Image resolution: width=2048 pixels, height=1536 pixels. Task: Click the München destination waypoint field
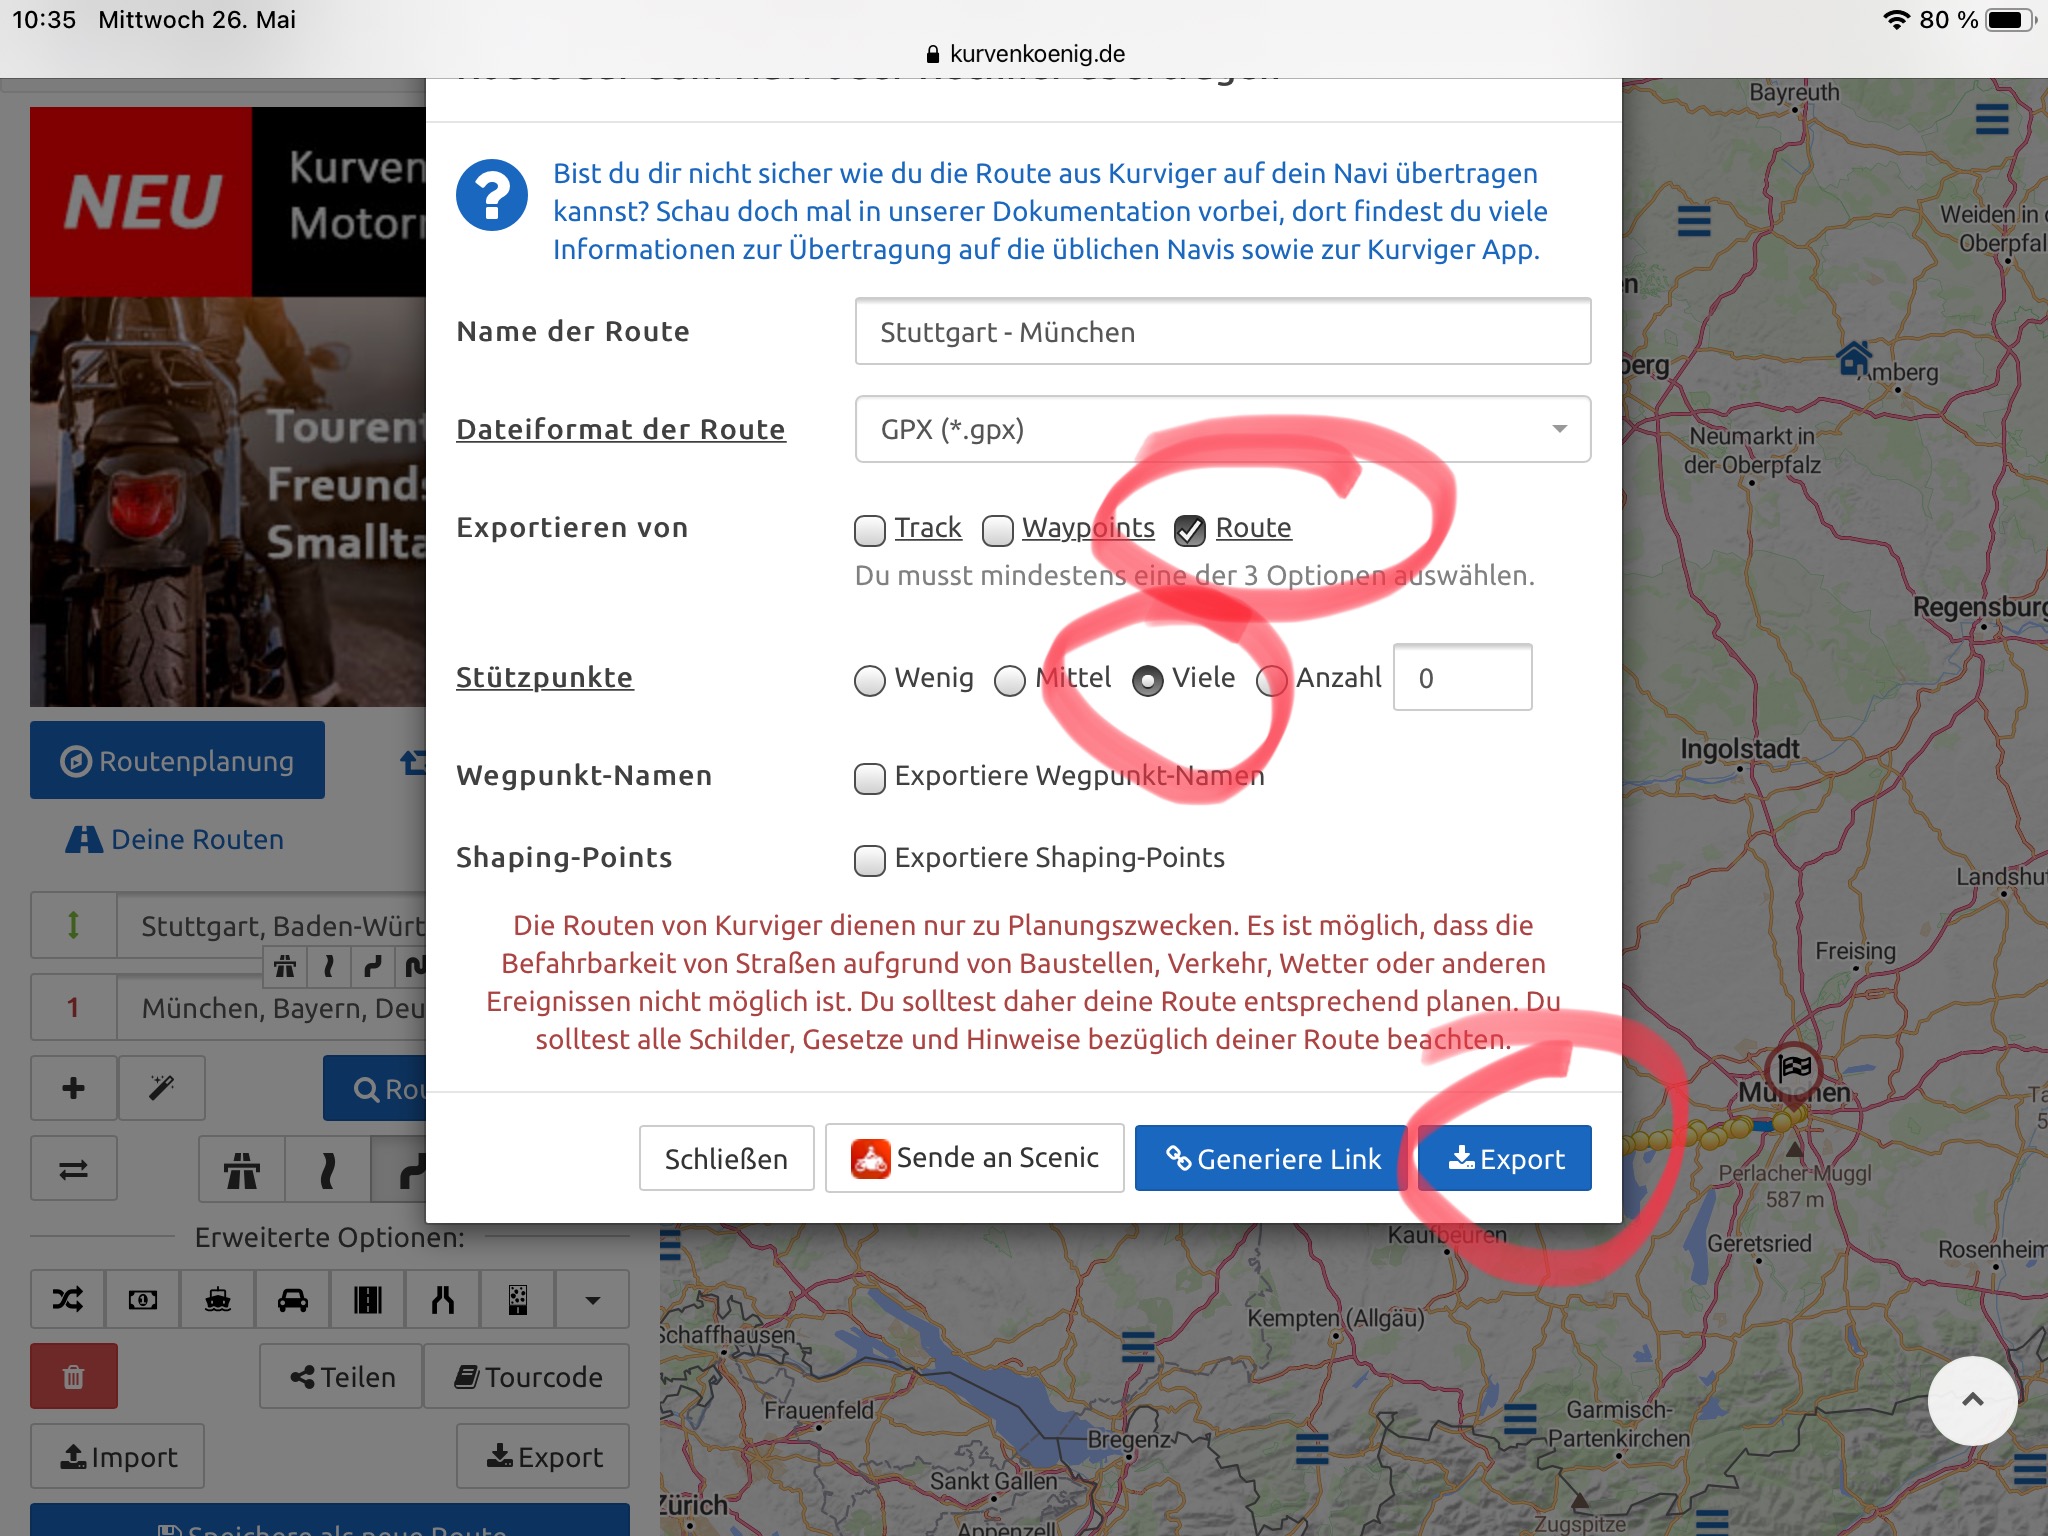(x=272, y=1008)
